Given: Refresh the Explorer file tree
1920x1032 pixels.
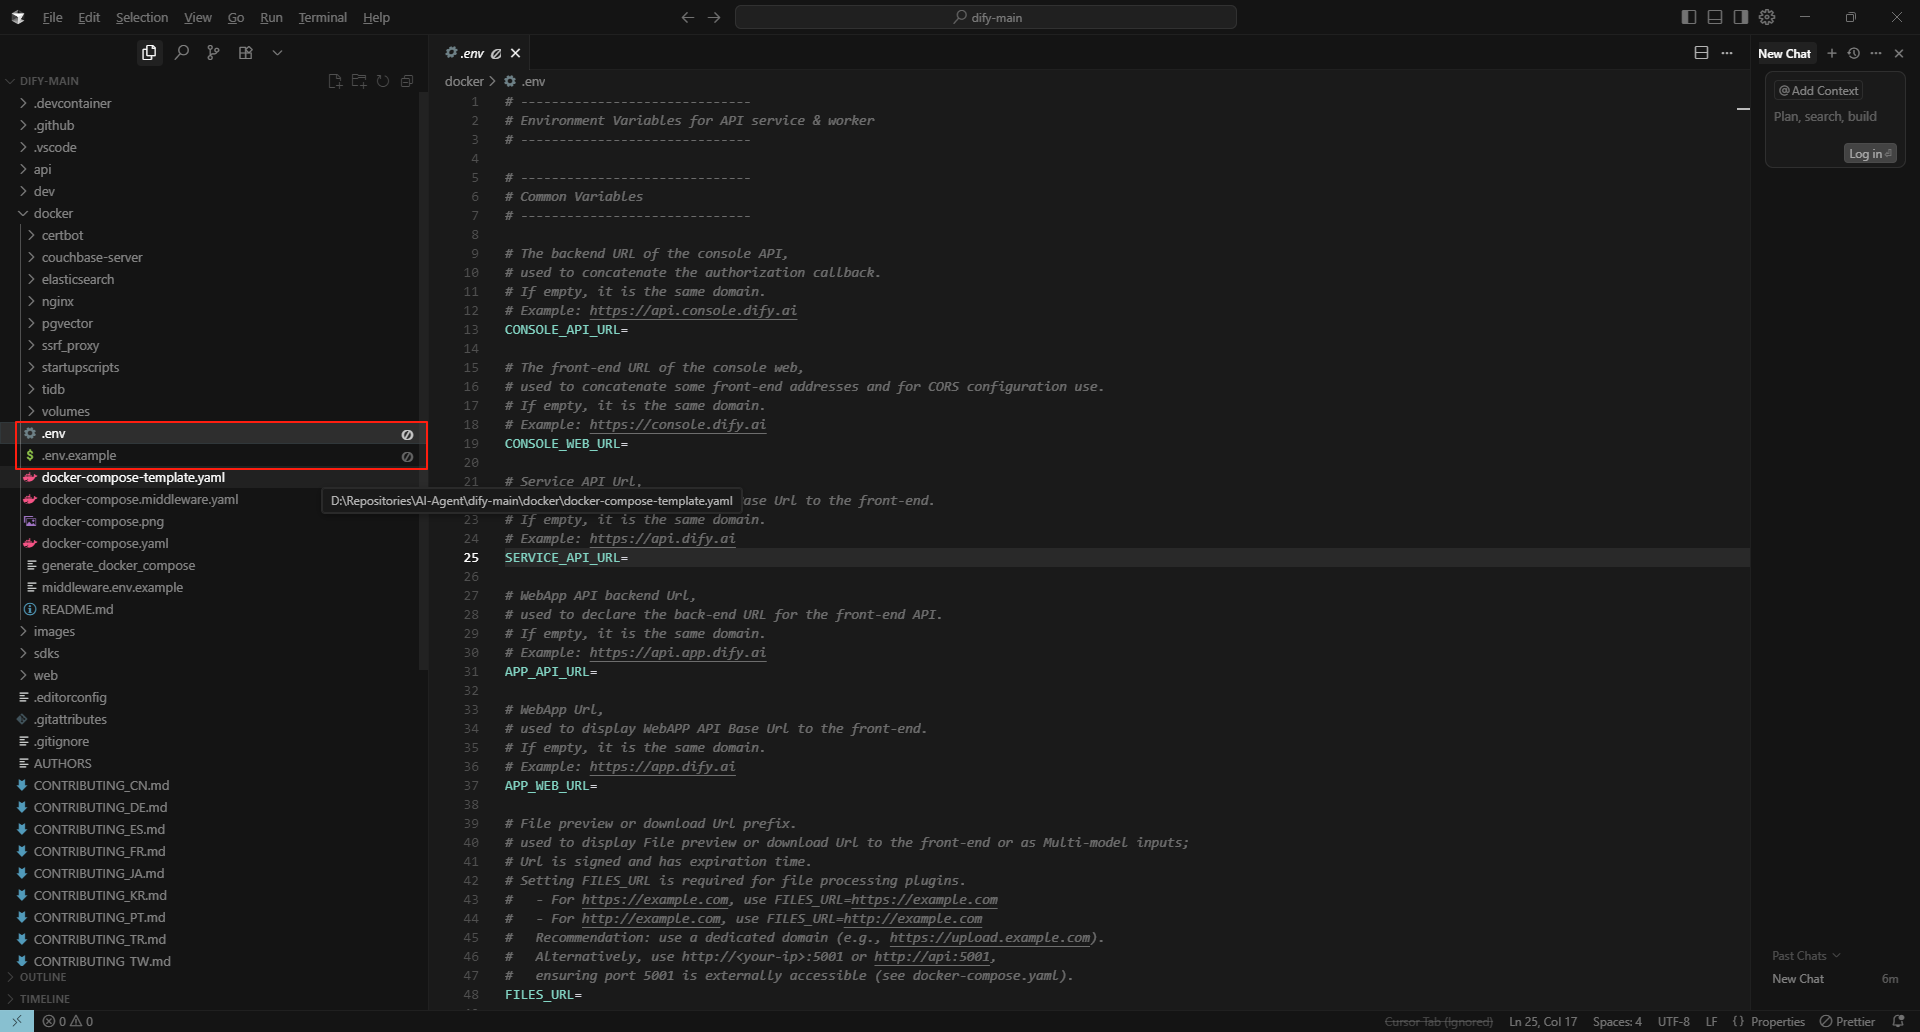Looking at the screenshot, I should [383, 81].
